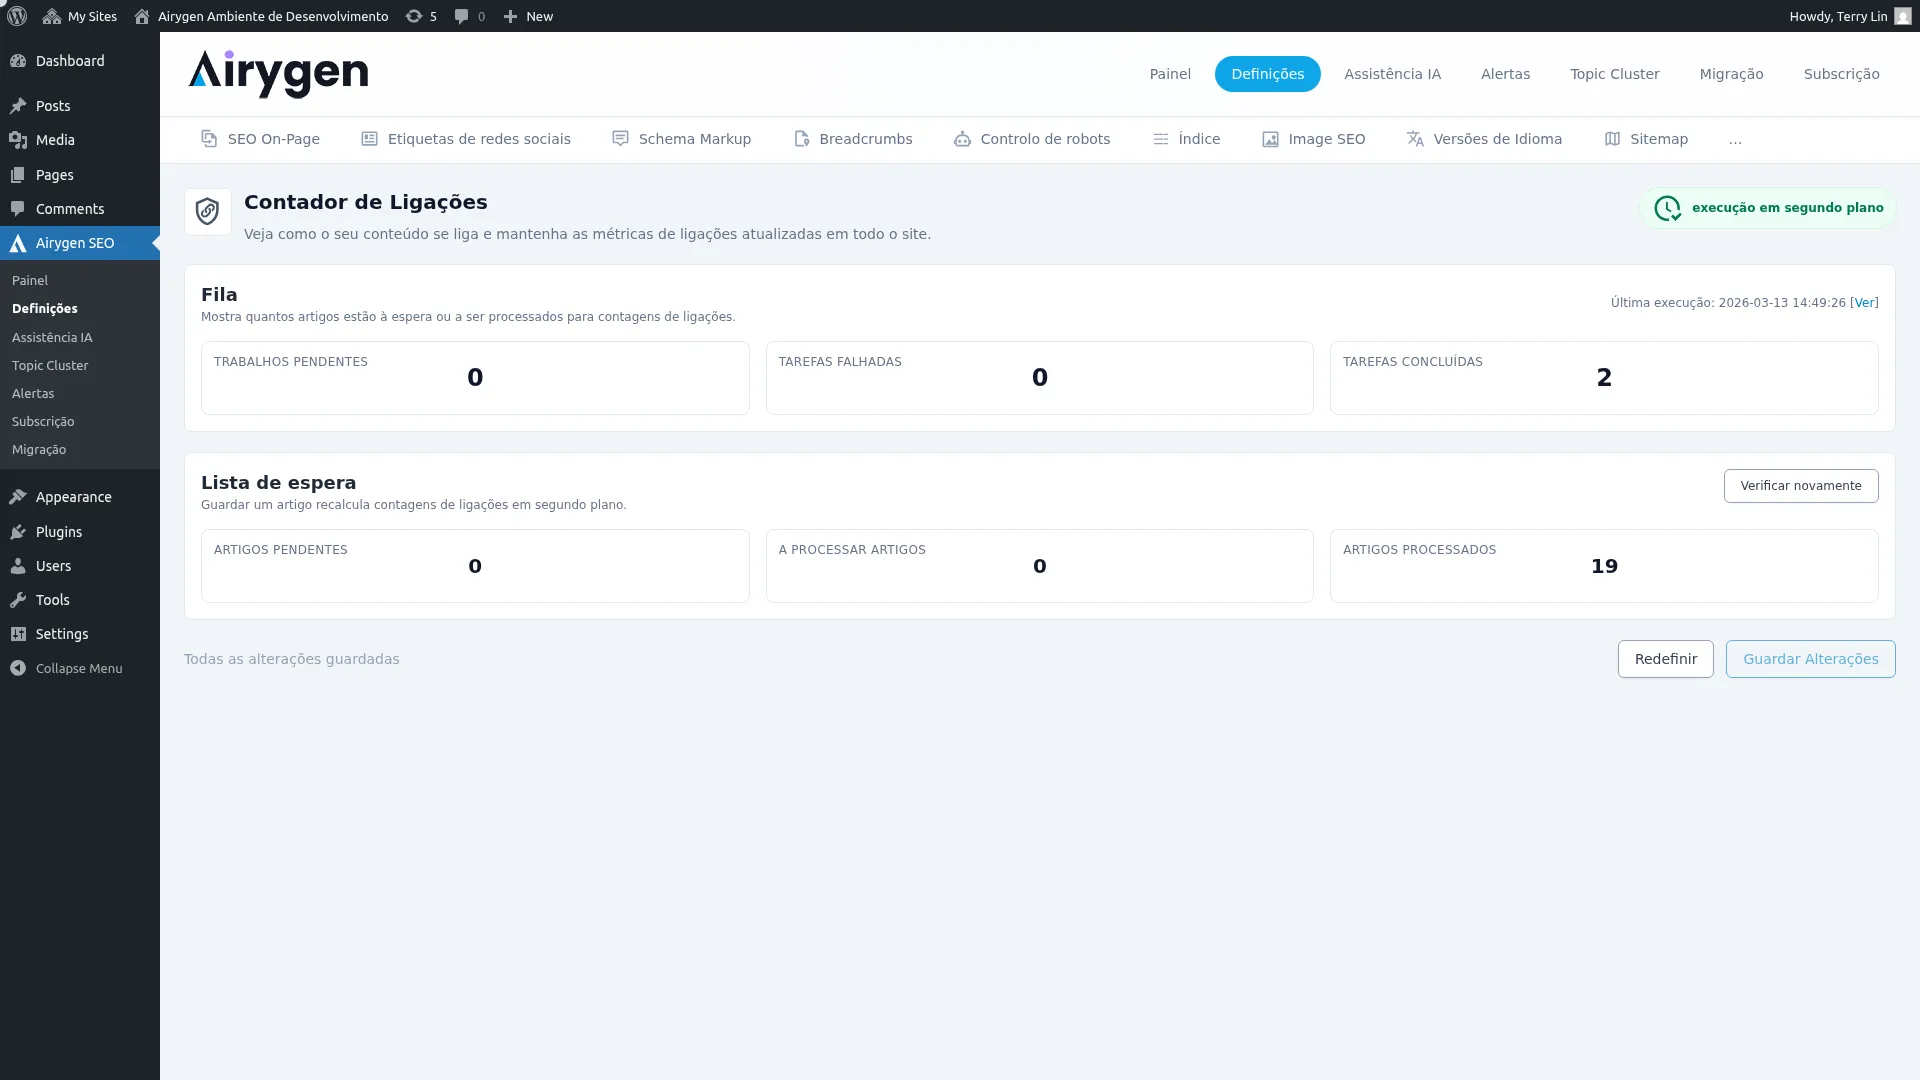Open Breadcrumbs settings icon
Viewport: 1920px width, 1080px height.
(801, 139)
